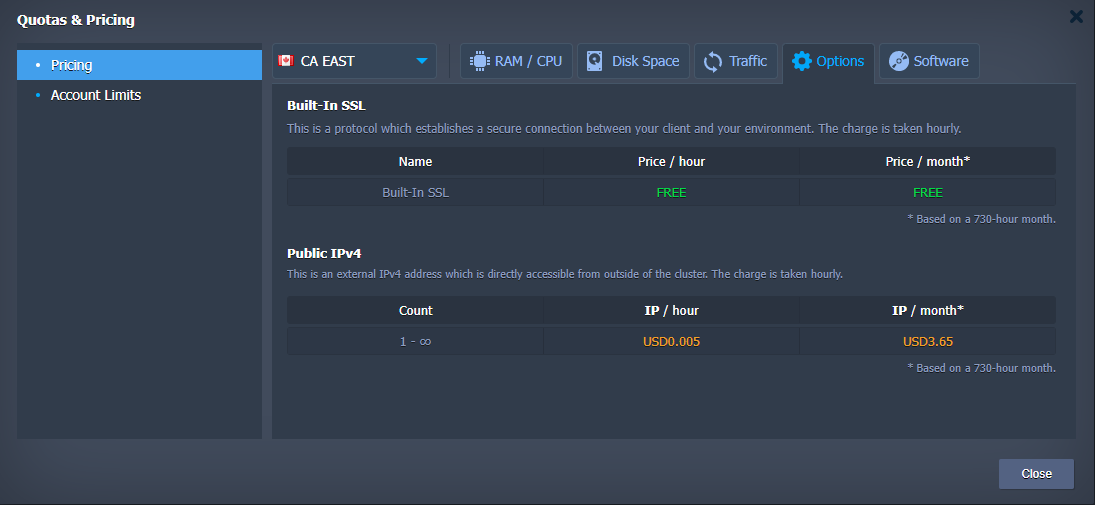
Task: Click the Traffic circular arrows icon
Action: click(713, 61)
